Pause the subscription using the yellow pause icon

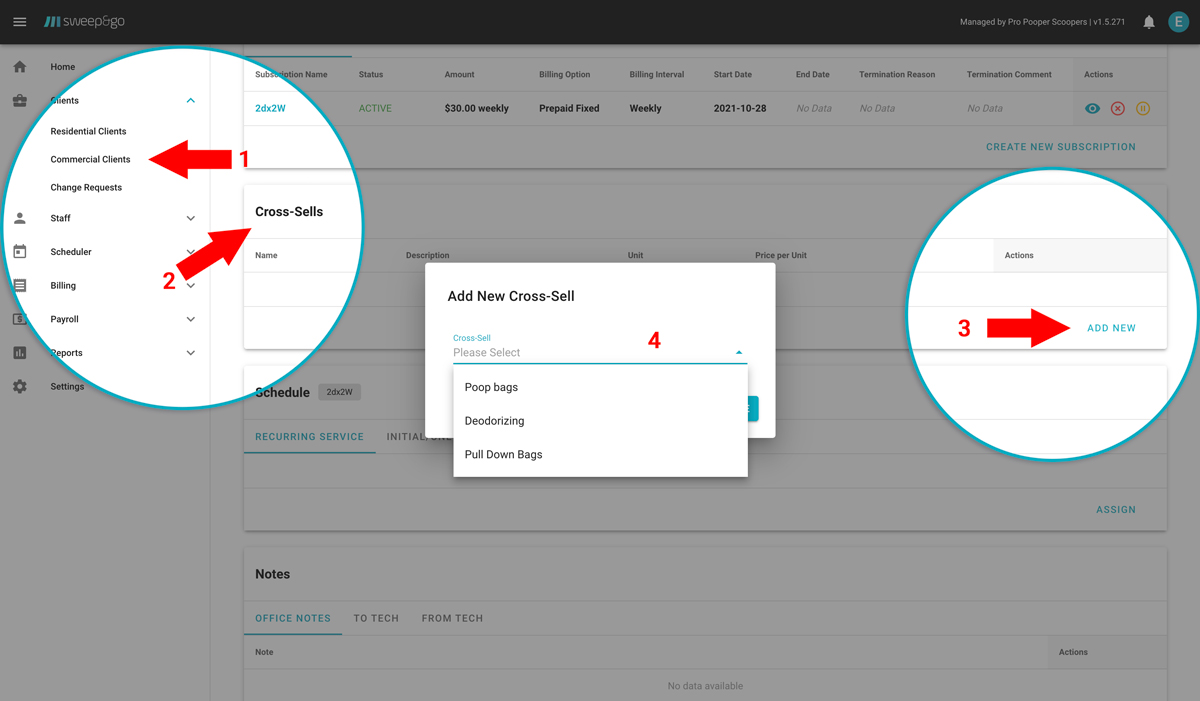tap(1142, 108)
